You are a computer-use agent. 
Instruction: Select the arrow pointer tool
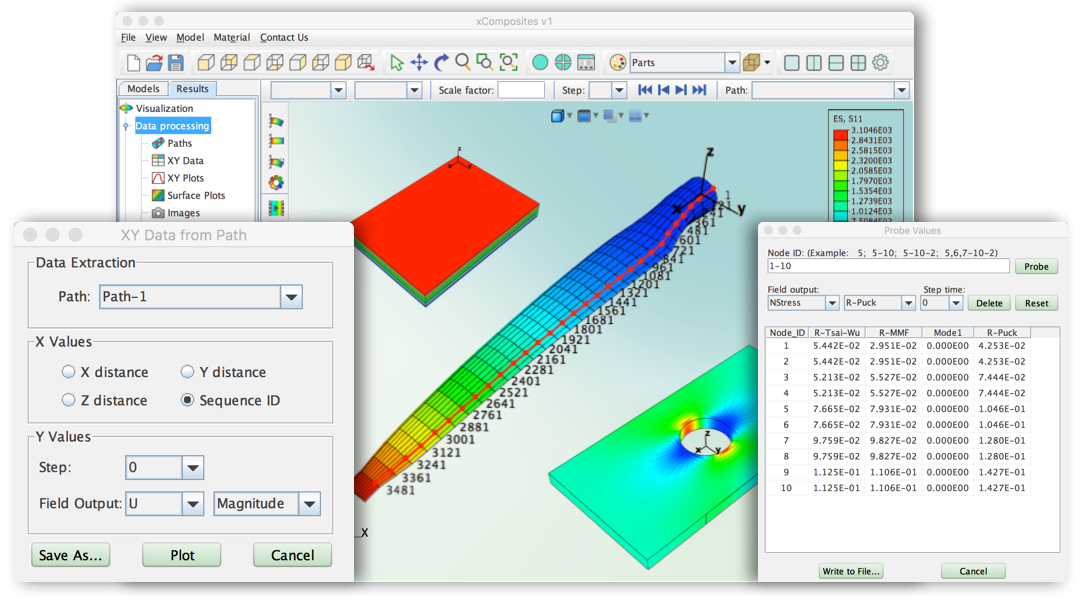[397, 62]
